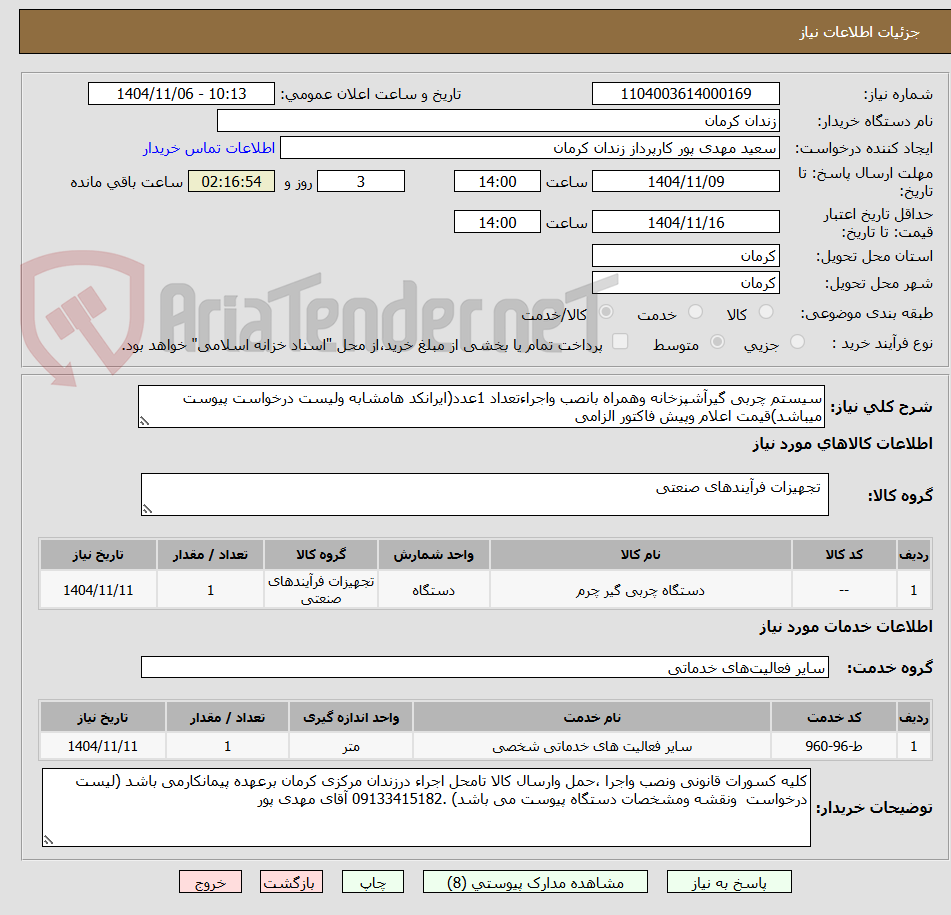Click the resize handle of شرح کلی نیاز box

coord(144,421)
